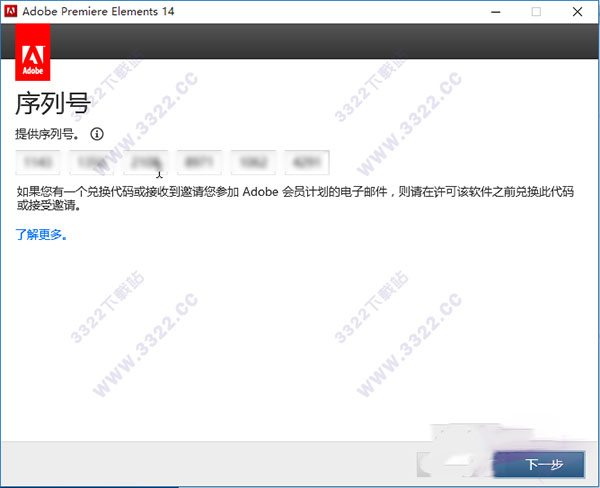
Task: Minimize the Premiere Elements installer window
Action: pyautogui.click(x=496, y=12)
